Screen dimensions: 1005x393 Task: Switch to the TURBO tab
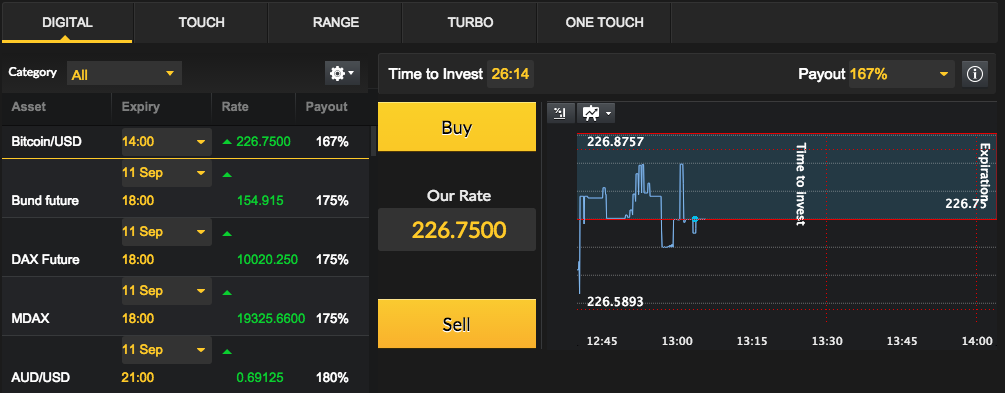(x=470, y=22)
